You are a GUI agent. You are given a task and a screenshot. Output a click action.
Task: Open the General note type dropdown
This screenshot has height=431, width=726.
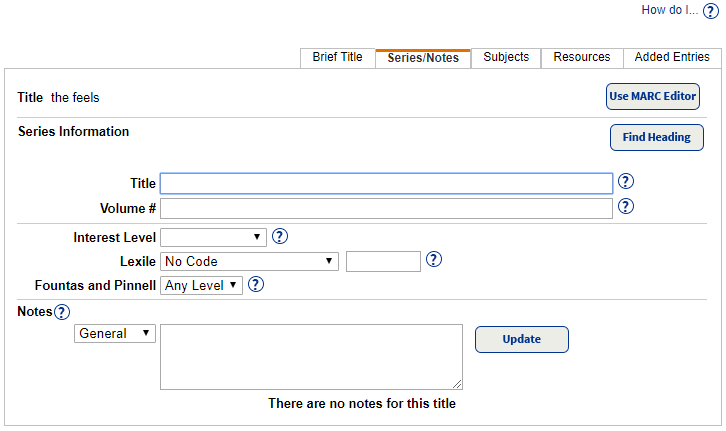tap(115, 333)
